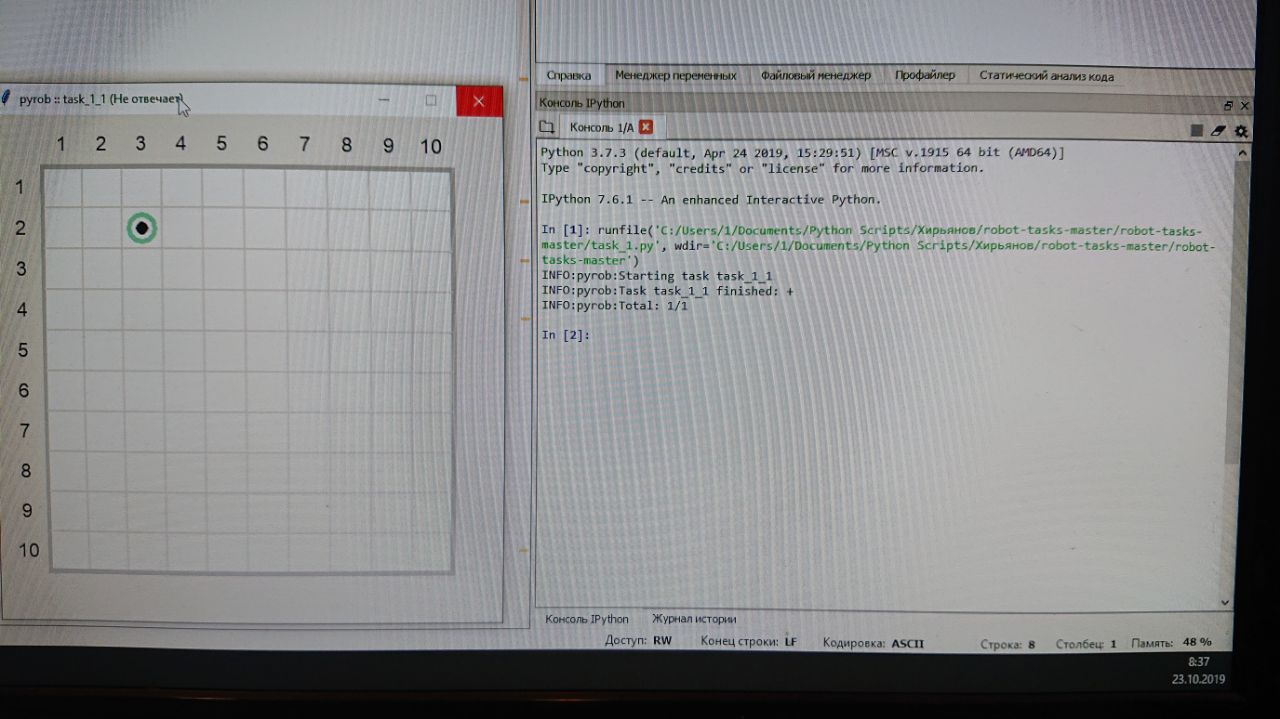Click the taskbar date 23.10.2019
The width and height of the screenshot is (1280, 719).
(x=1197, y=679)
